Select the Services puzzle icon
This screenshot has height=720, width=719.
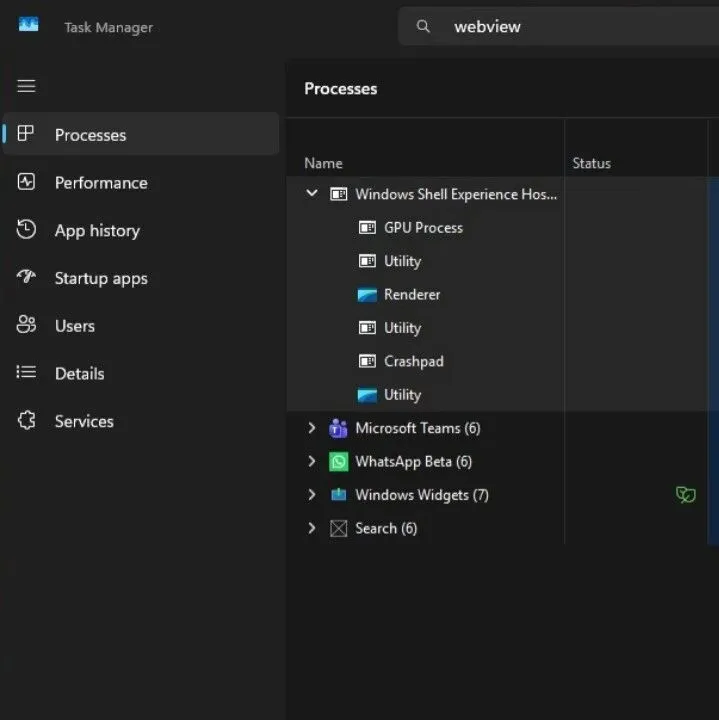tap(26, 420)
